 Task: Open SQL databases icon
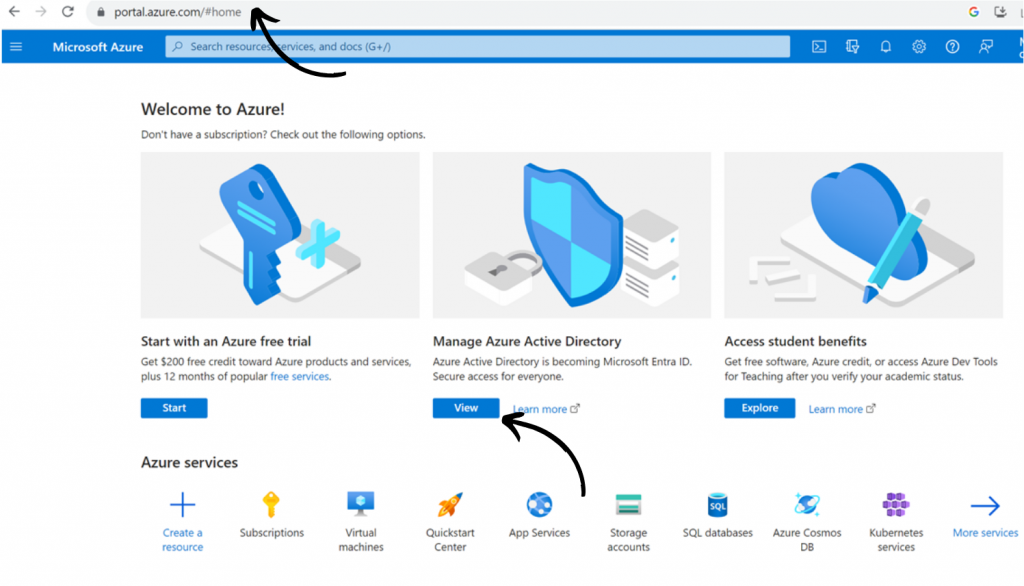(x=718, y=505)
